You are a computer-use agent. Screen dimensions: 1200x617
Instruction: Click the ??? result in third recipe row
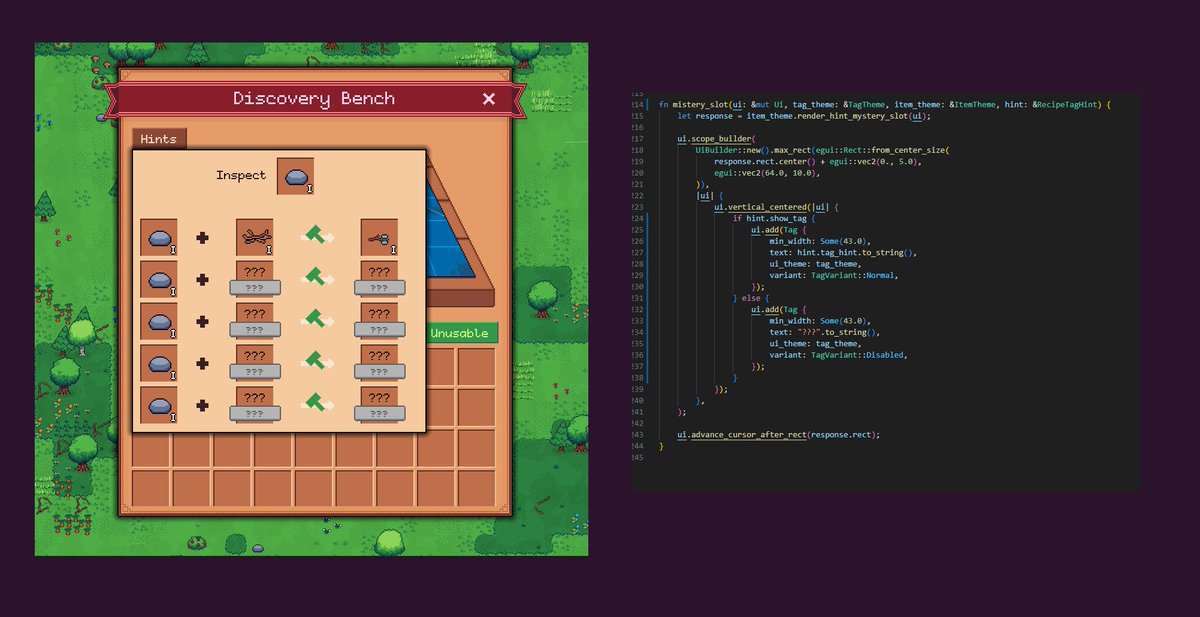click(x=379, y=321)
